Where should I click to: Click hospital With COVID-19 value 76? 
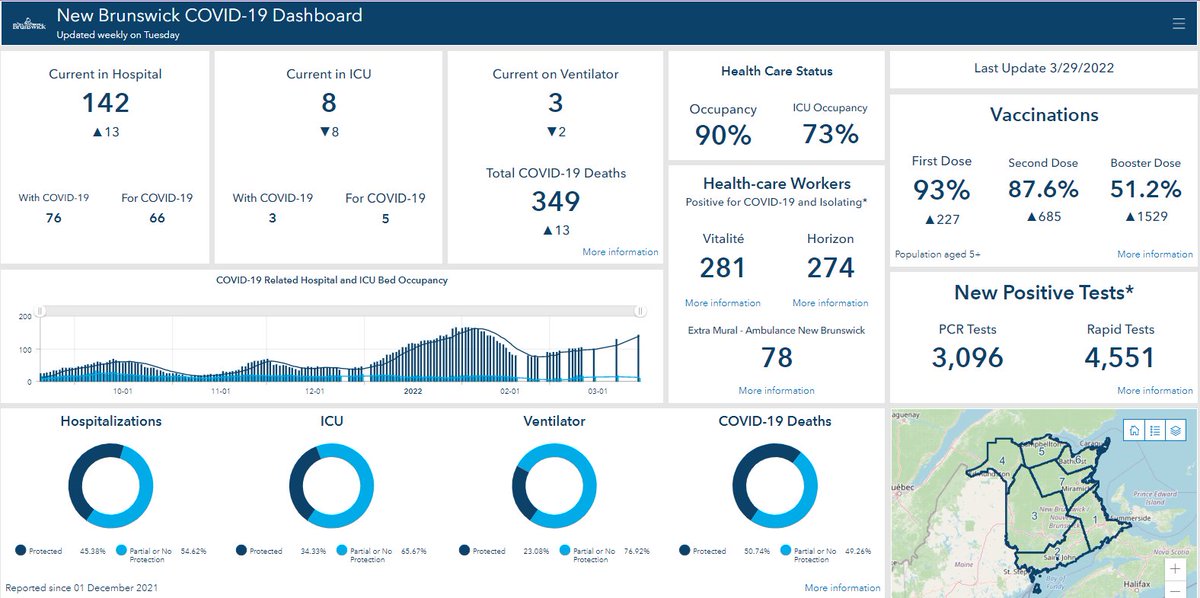pyautogui.click(x=54, y=218)
